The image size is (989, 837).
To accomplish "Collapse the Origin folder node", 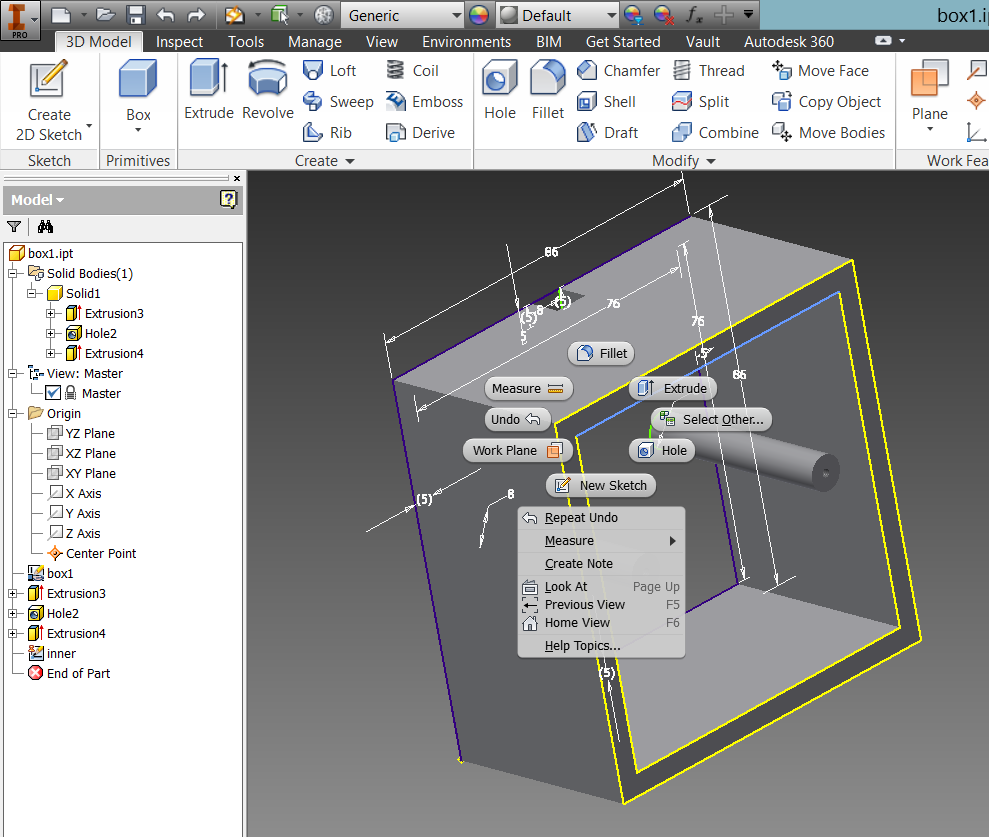I will tap(14, 413).
